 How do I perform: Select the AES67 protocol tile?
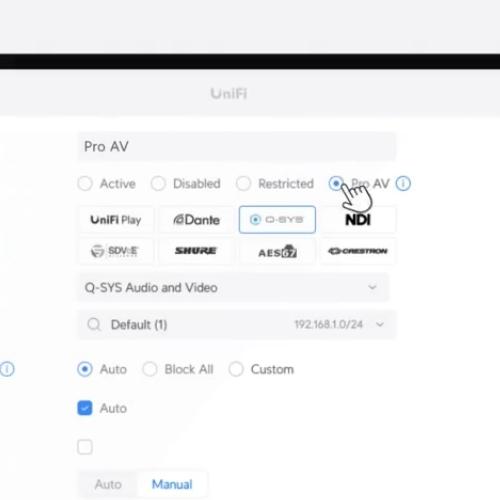(x=277, y=251)
